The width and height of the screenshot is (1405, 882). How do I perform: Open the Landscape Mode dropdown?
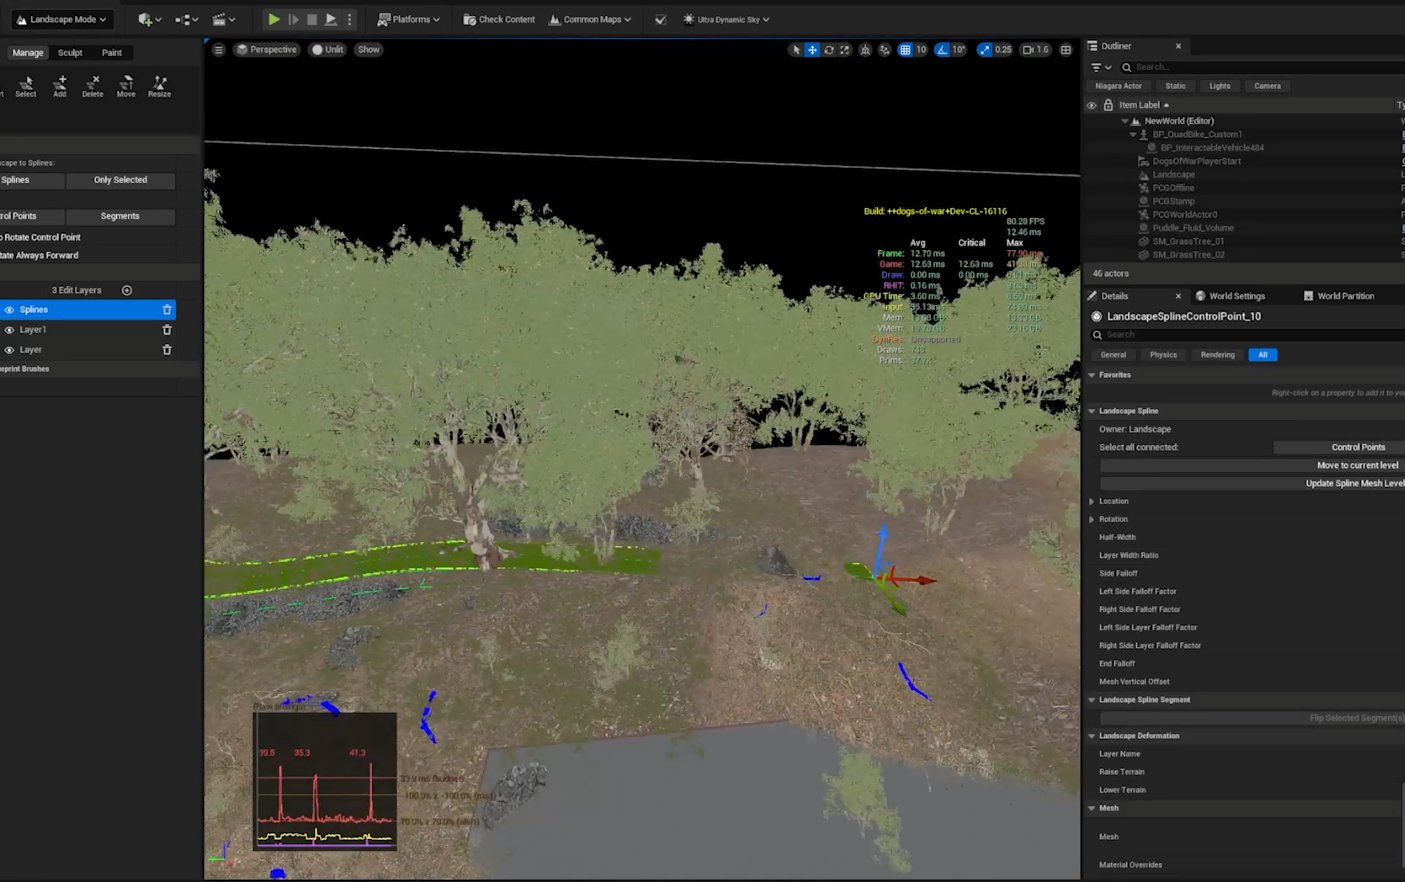(62, 19)
